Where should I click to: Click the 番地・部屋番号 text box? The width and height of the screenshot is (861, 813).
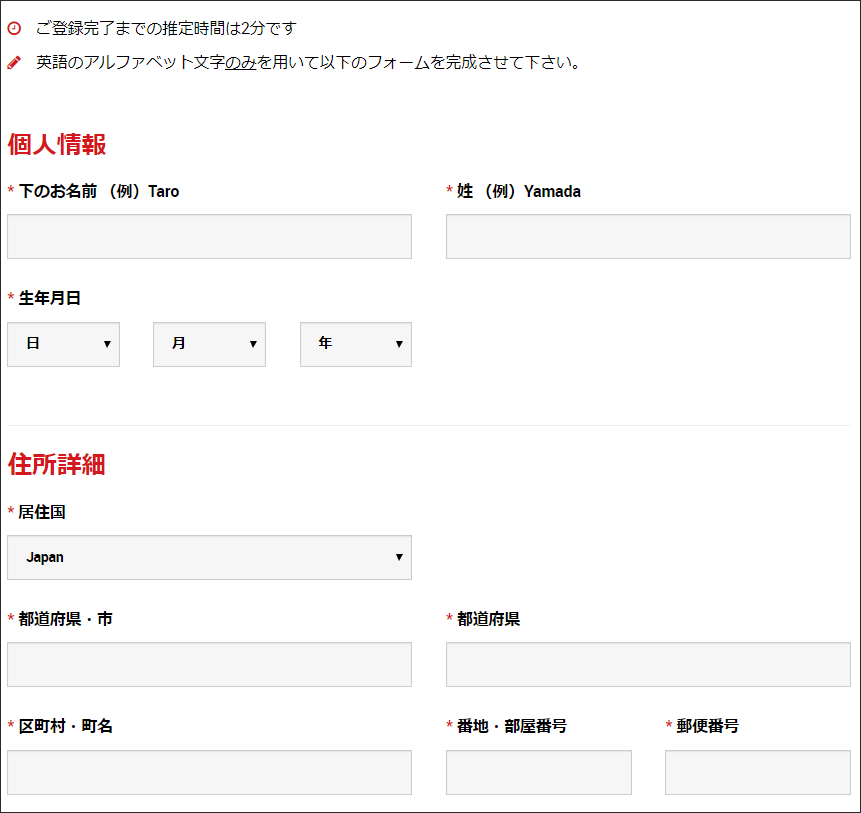point(538,772)
